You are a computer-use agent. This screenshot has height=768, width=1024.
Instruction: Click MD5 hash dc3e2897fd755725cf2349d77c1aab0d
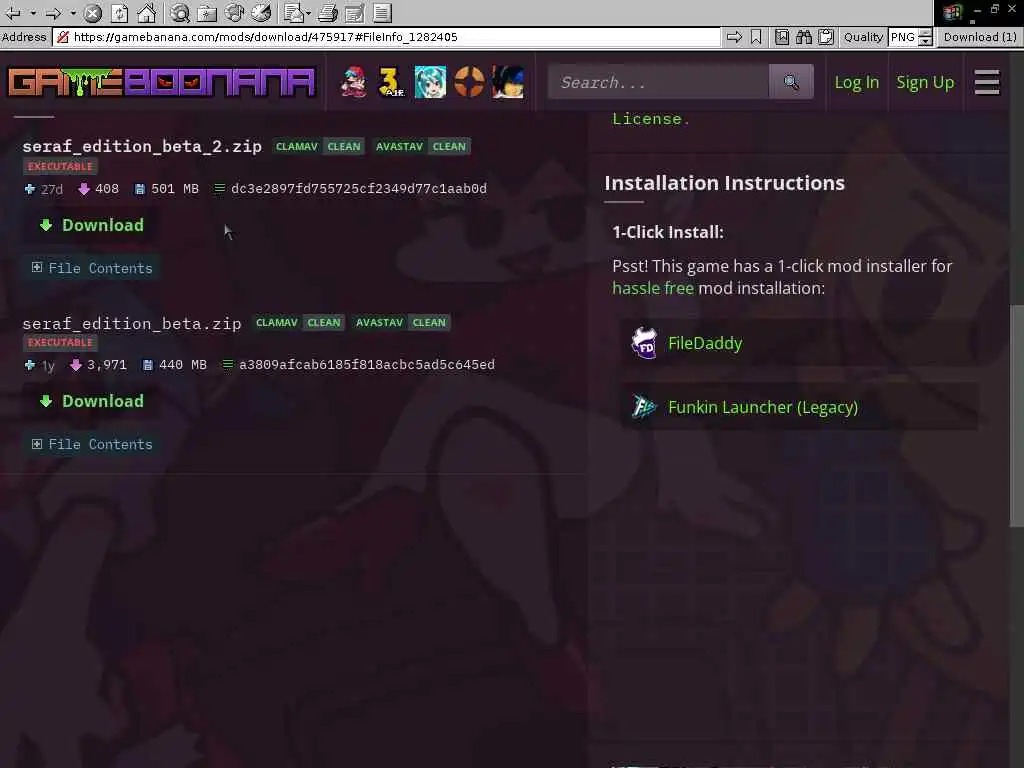(x=359, y=189)
